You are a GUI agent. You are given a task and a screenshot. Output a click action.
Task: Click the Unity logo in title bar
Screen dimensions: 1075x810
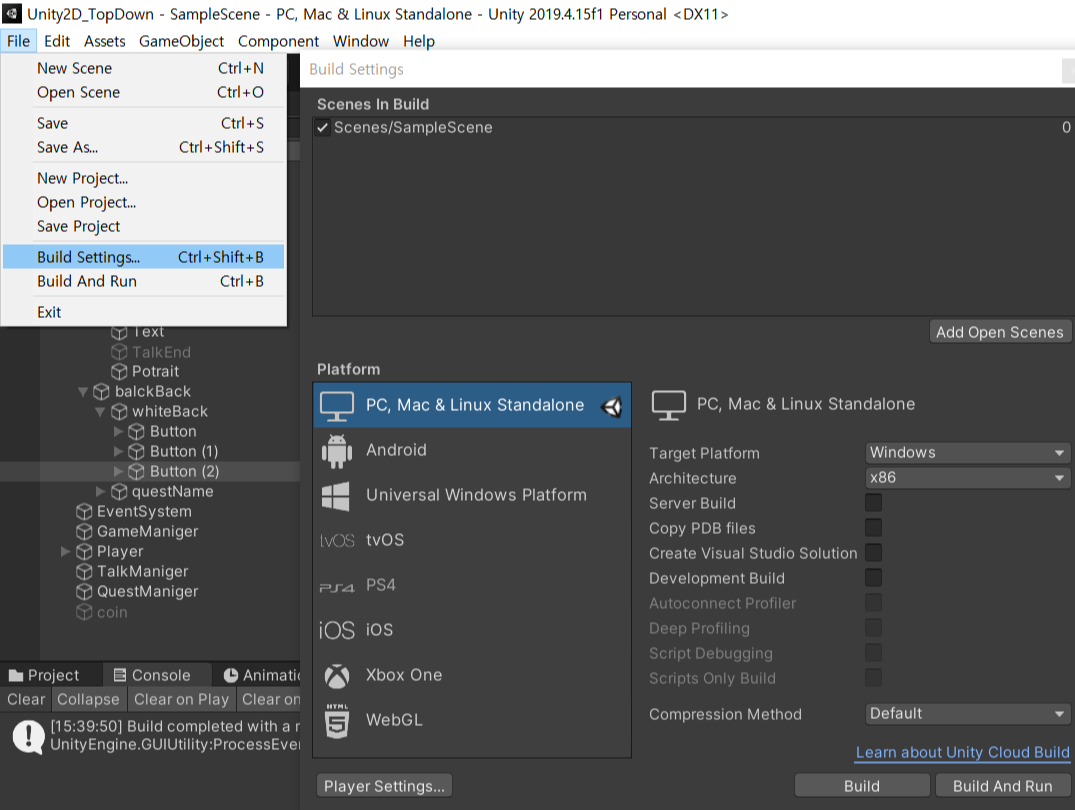click(x=12, y=13)
